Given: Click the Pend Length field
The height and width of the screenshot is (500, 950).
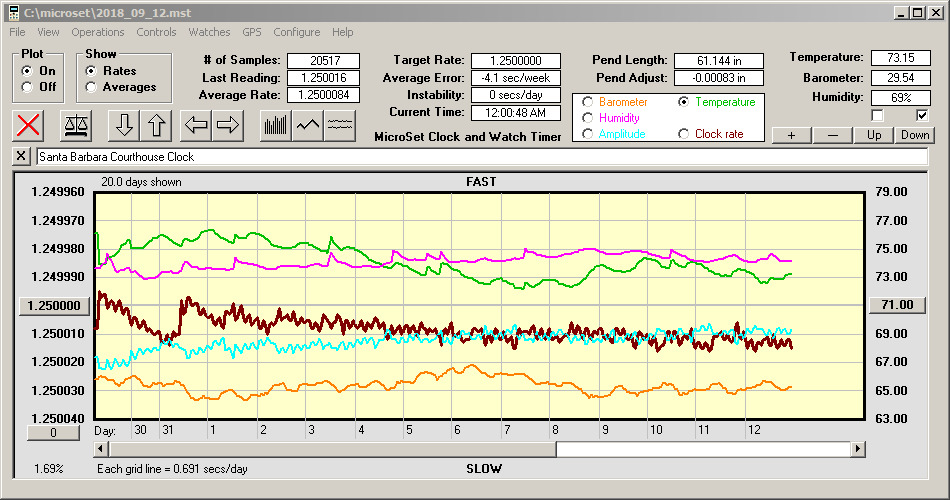Looking at the screenshot, I should tap(719, 61).
